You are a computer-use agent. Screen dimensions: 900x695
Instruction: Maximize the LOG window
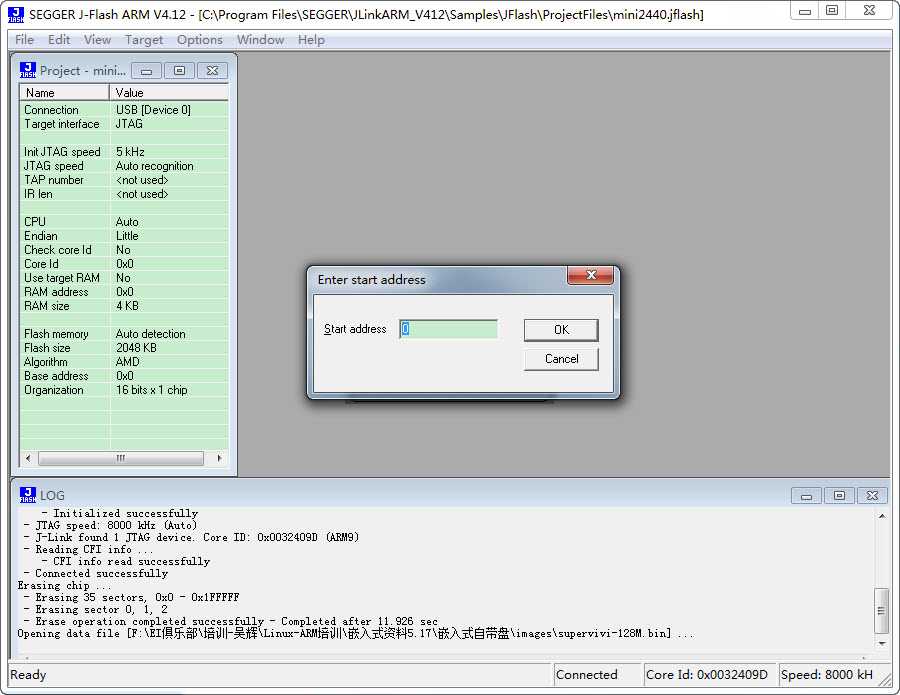[839, 495]
